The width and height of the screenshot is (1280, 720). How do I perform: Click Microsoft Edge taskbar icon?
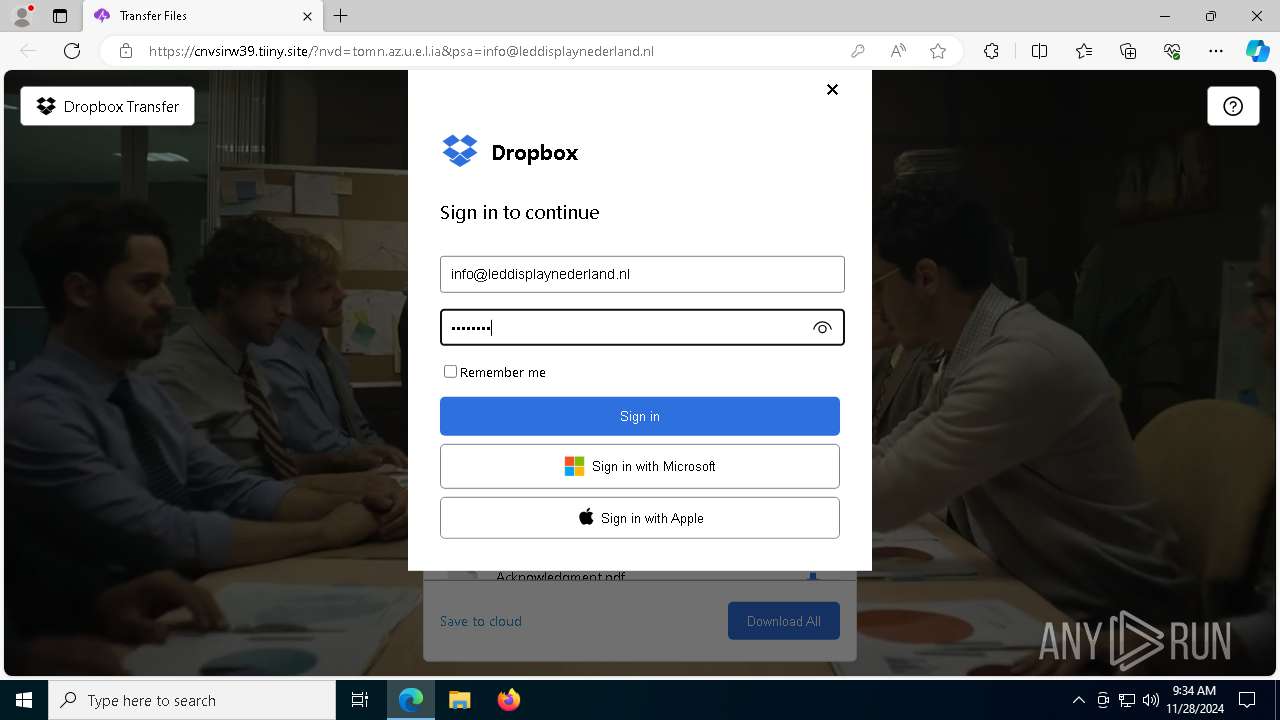(x=411, y=700)
